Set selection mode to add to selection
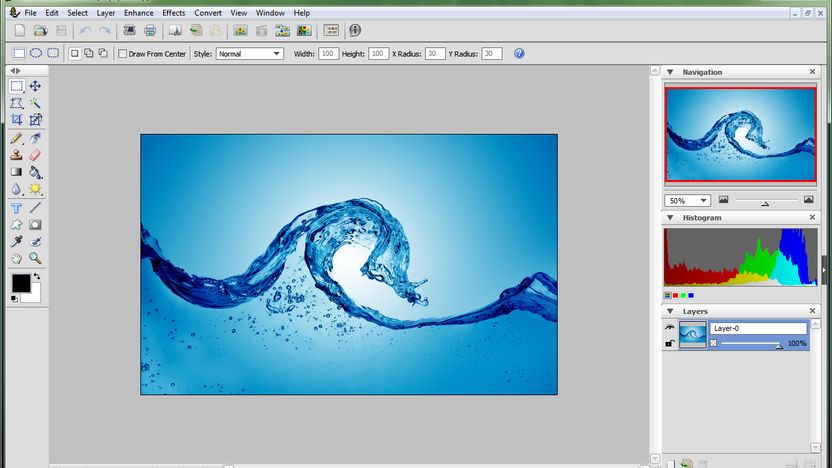 [89, 53]
